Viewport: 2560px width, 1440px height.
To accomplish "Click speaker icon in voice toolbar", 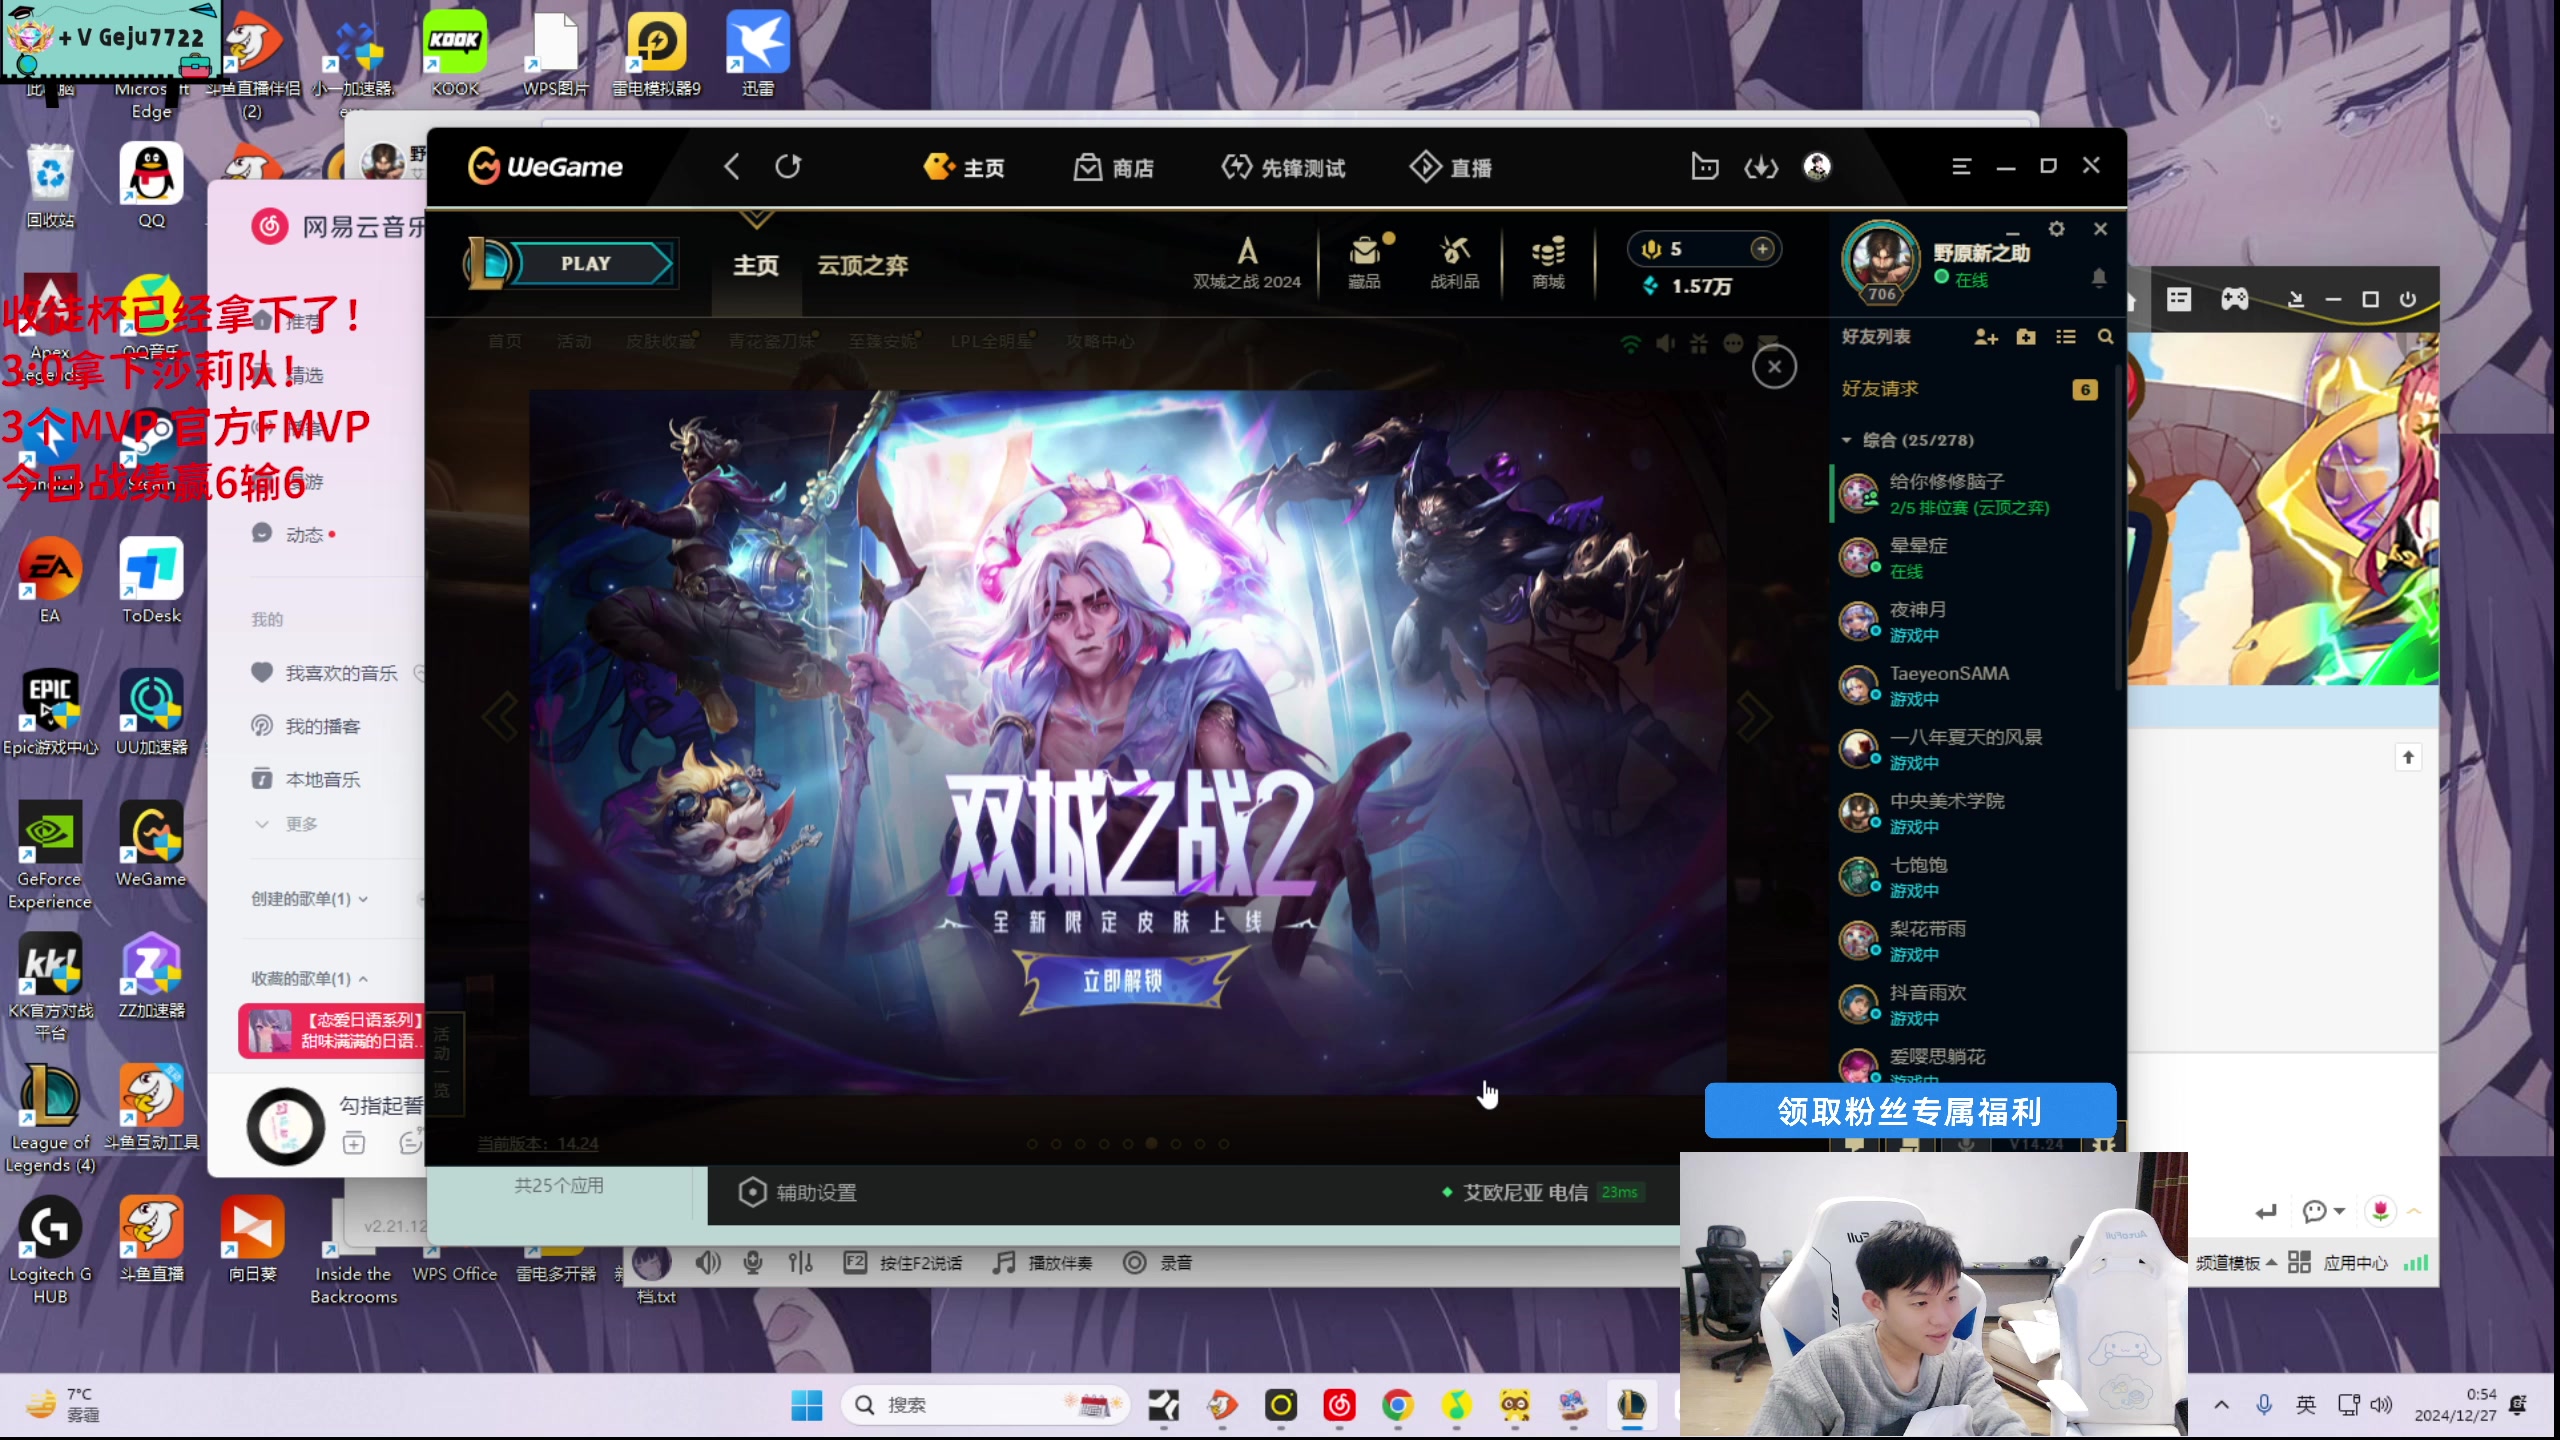I will (x=708, y=1263).
